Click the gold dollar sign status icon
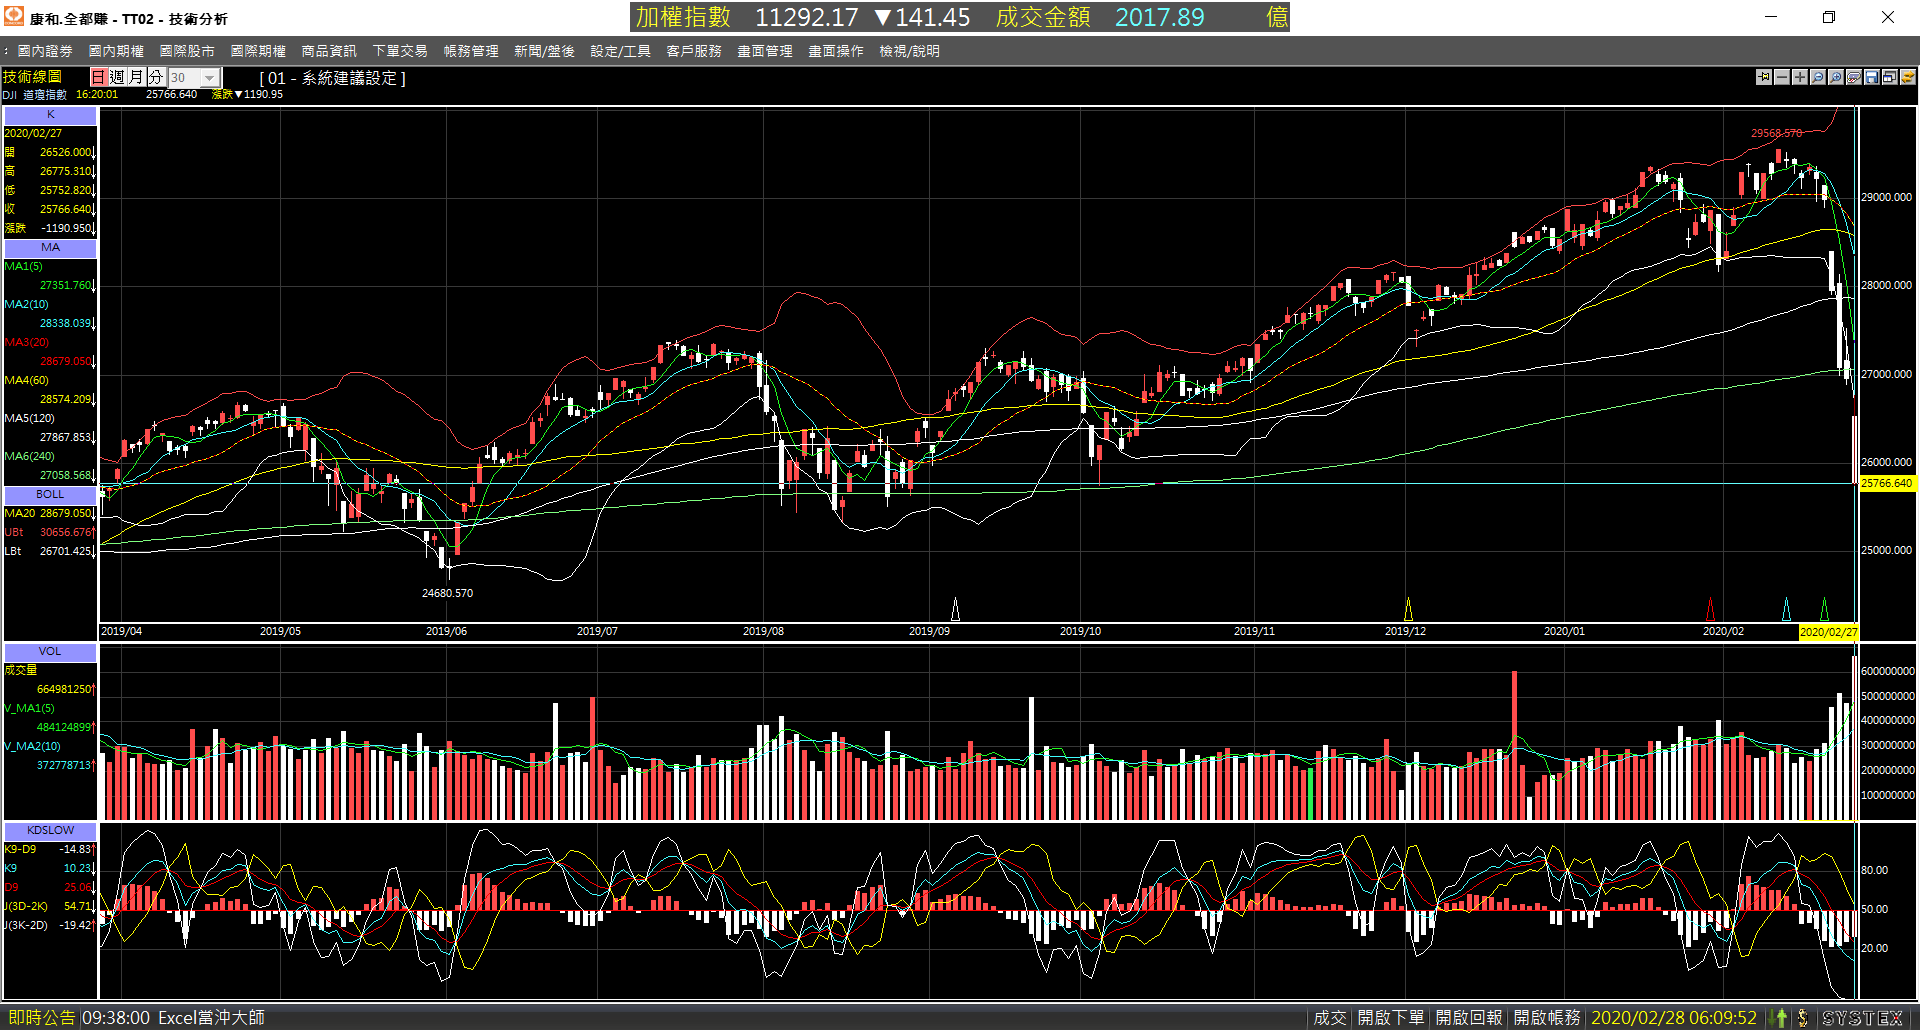 click(x=1803, y=1017)
